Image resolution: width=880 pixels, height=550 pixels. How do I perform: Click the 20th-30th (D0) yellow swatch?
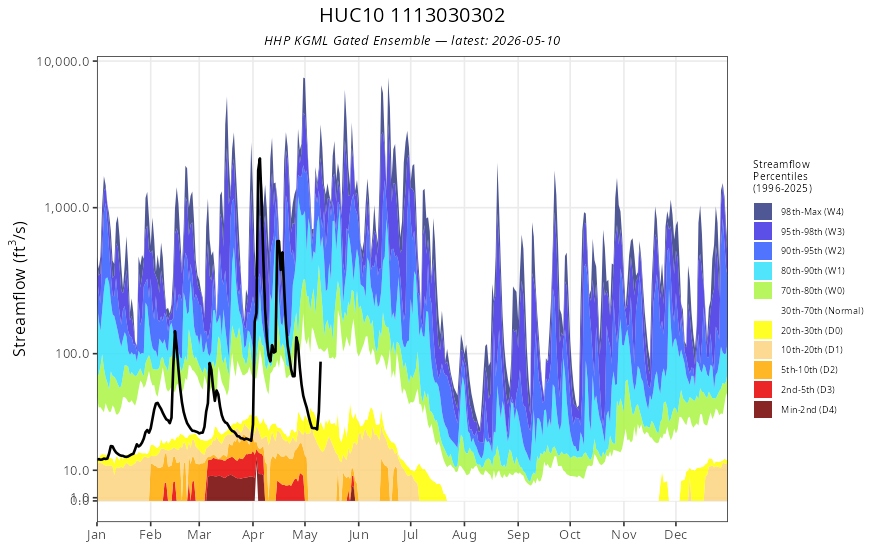click(763, 330)
